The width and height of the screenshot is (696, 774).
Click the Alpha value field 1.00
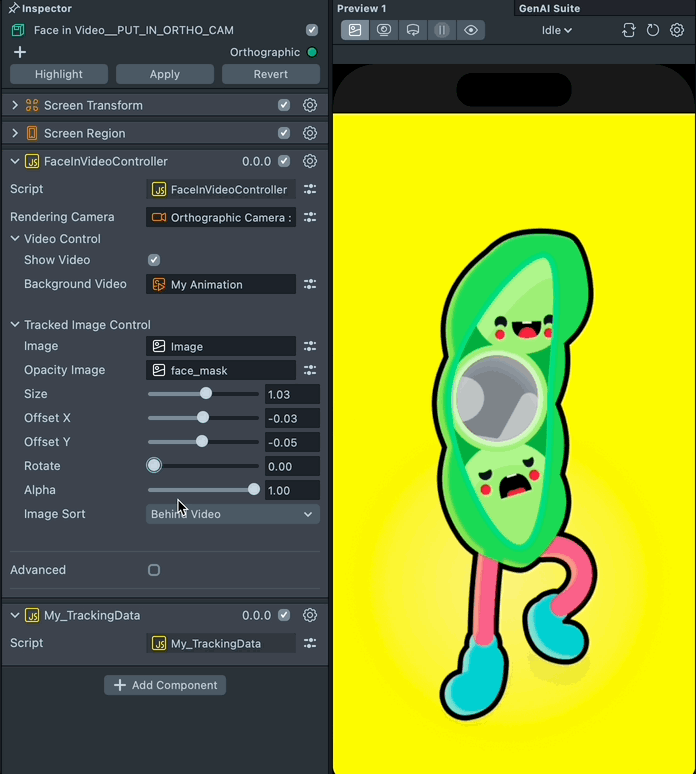(292, 491)
